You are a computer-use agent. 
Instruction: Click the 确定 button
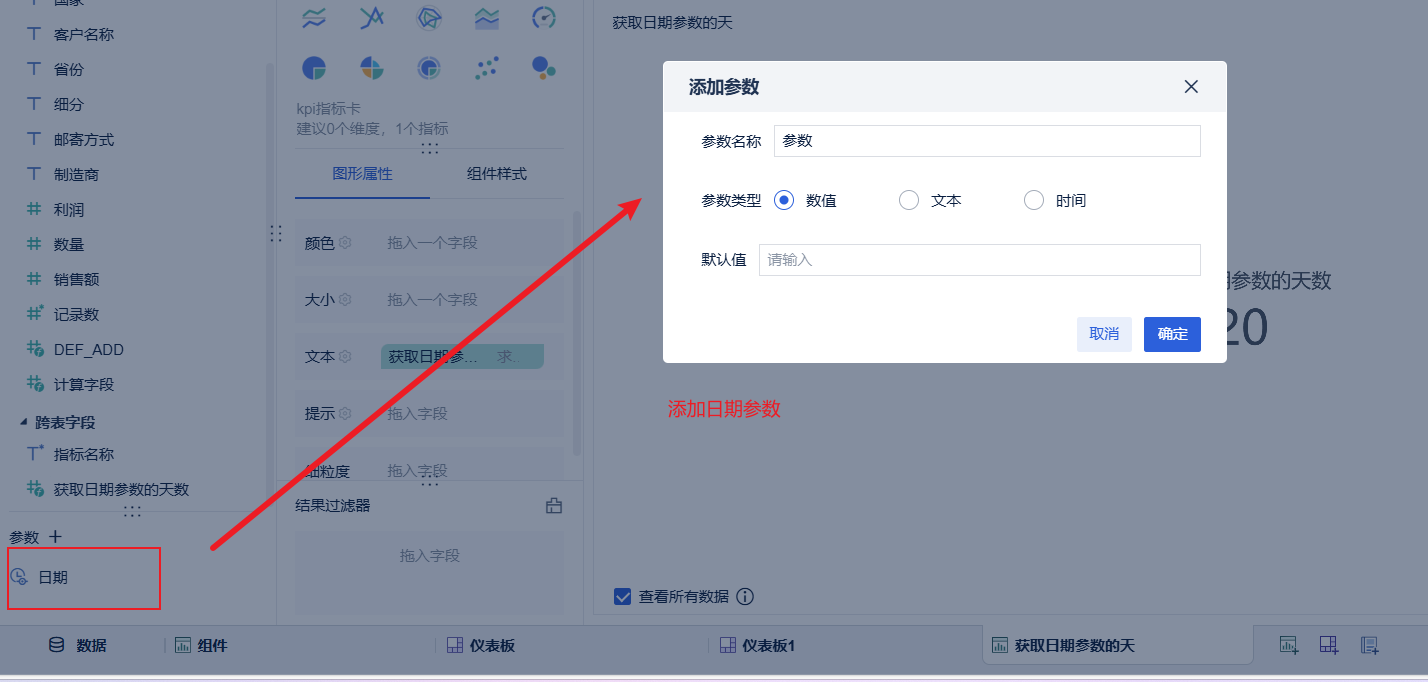tap(1172, 334)
